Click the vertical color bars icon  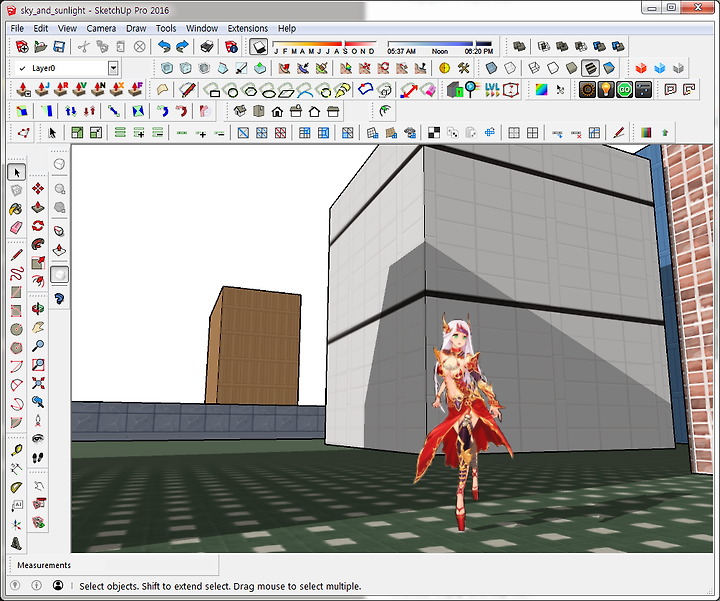click(x=646, y=133)
